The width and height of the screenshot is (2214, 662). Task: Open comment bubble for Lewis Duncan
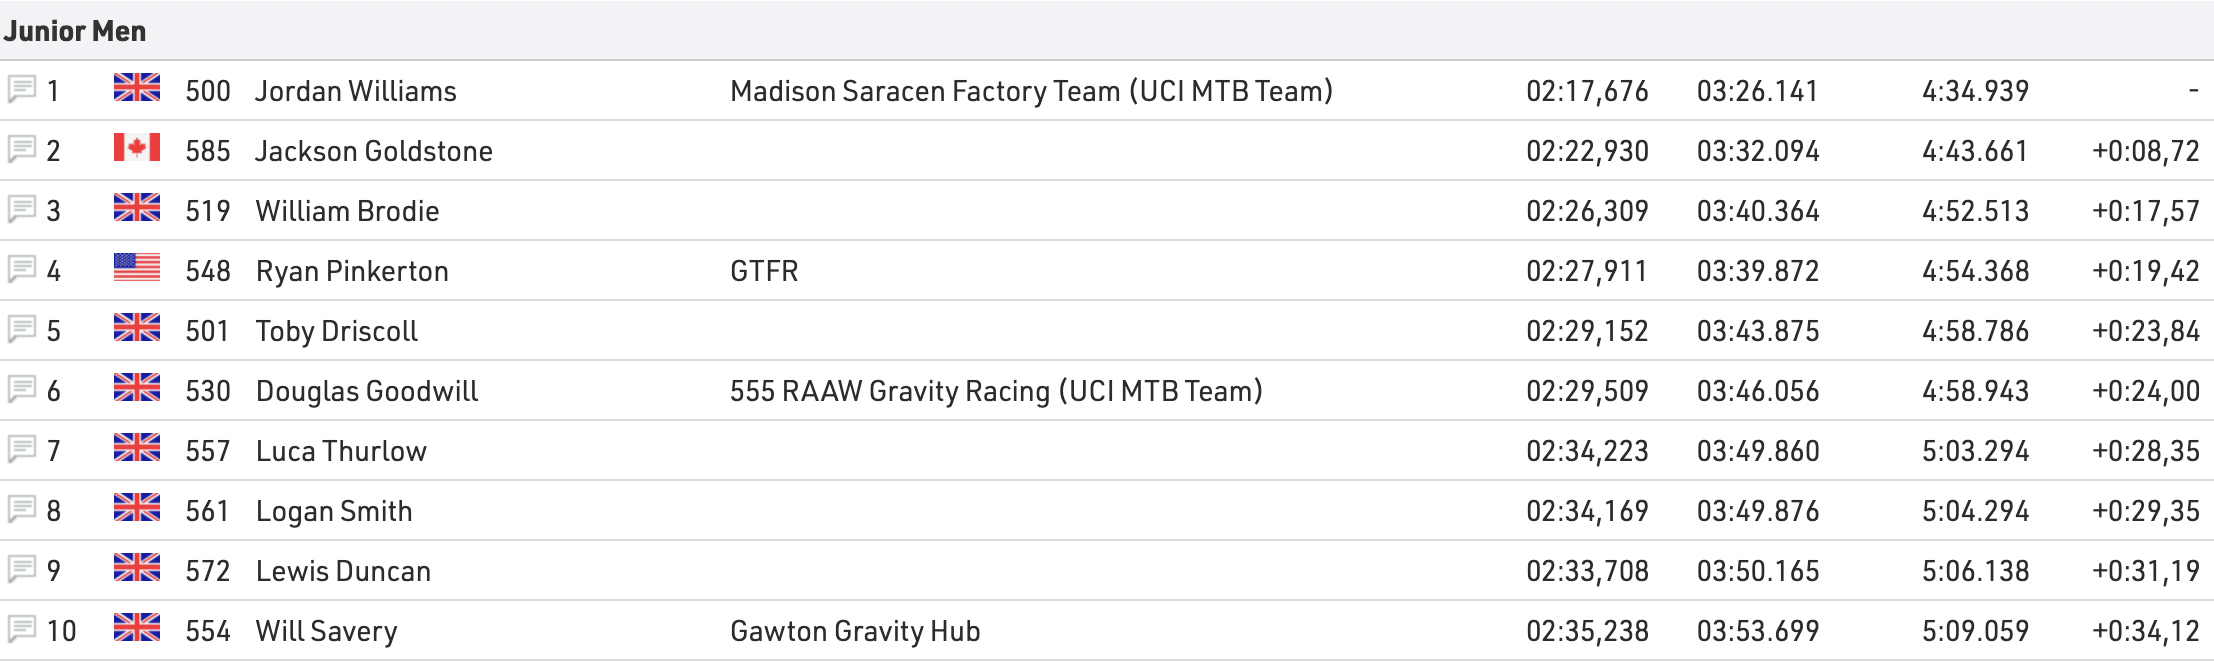[x=22, y=570]
